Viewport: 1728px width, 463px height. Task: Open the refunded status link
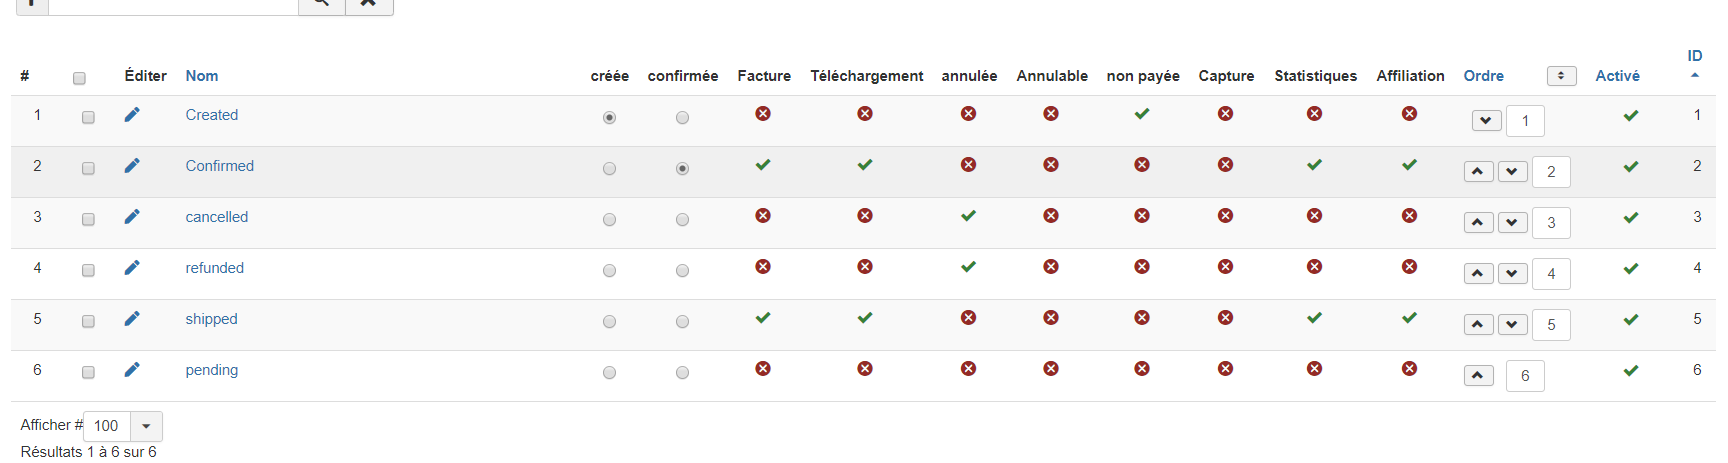(215, 268)
